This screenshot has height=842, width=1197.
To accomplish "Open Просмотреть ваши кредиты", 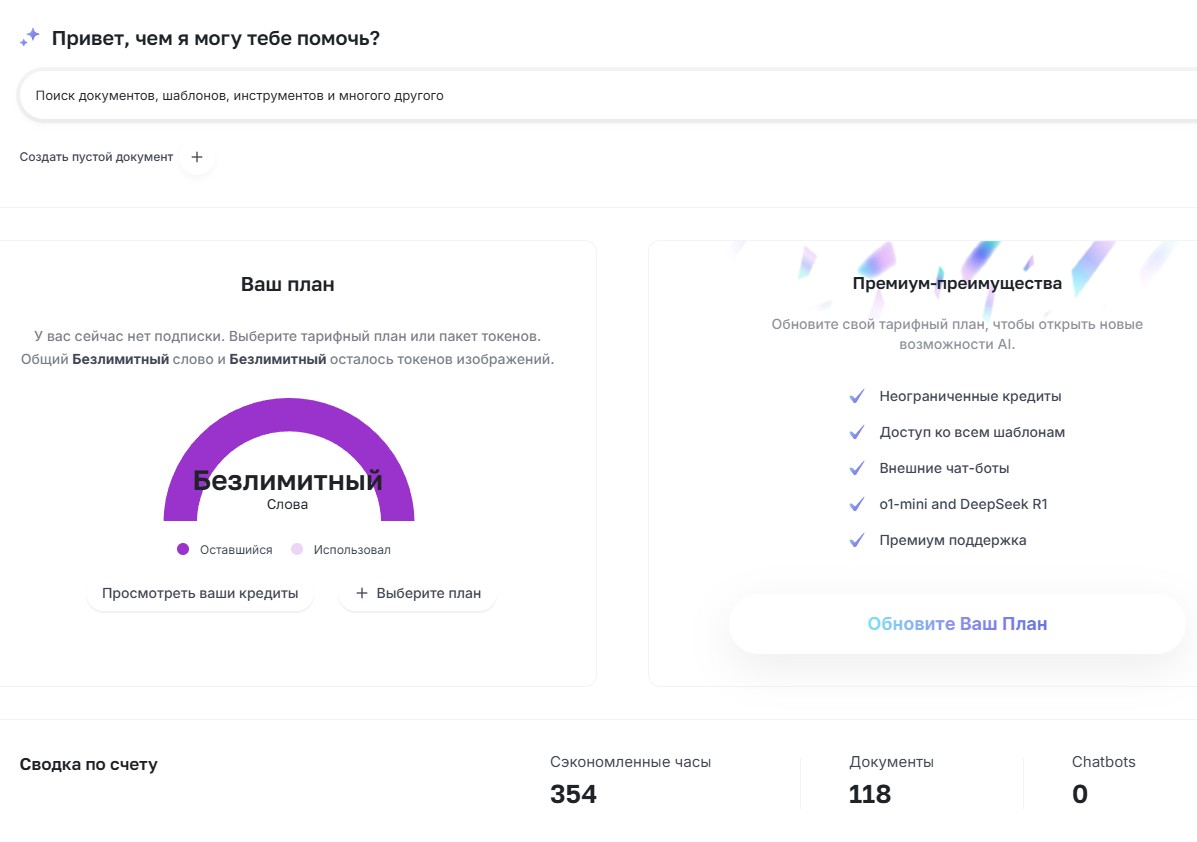I will 200,593.
